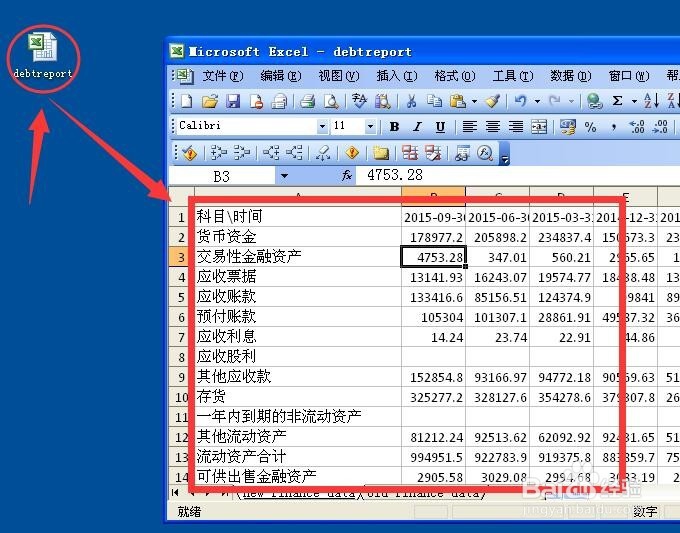Toggle italic formatting
The image size is (680, 533).
coord(417,127)
